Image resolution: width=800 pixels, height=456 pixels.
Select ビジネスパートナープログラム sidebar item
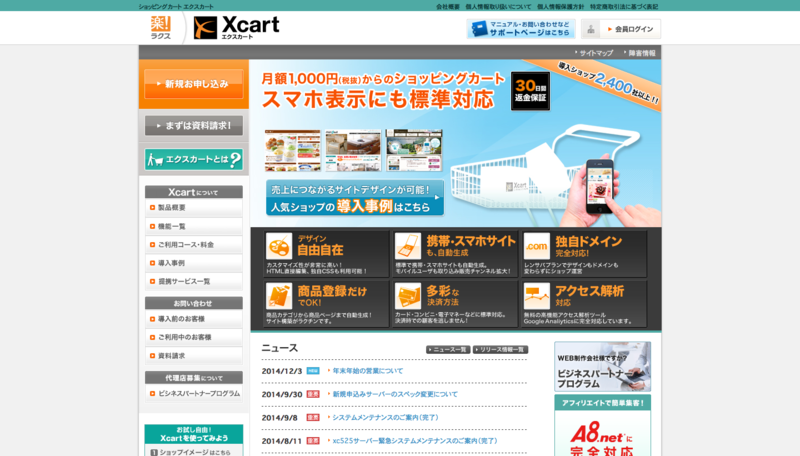194,393
